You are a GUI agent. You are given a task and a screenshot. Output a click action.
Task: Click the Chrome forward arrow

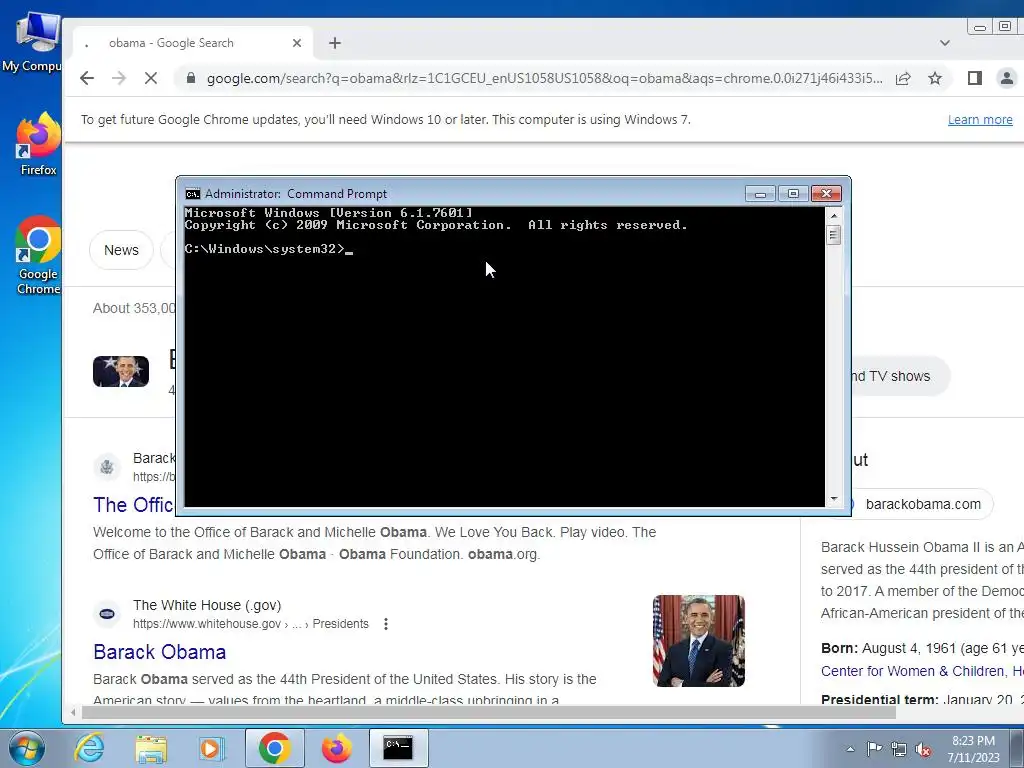pyautogui.click(x=119, y=78)
